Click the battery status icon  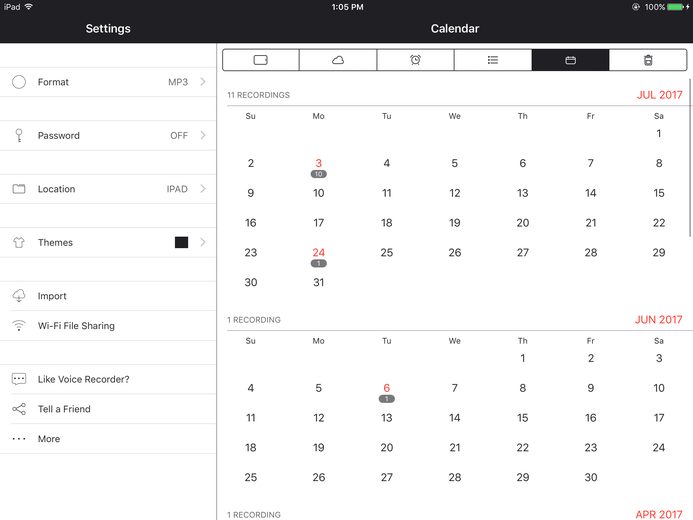tap(675, 7)
